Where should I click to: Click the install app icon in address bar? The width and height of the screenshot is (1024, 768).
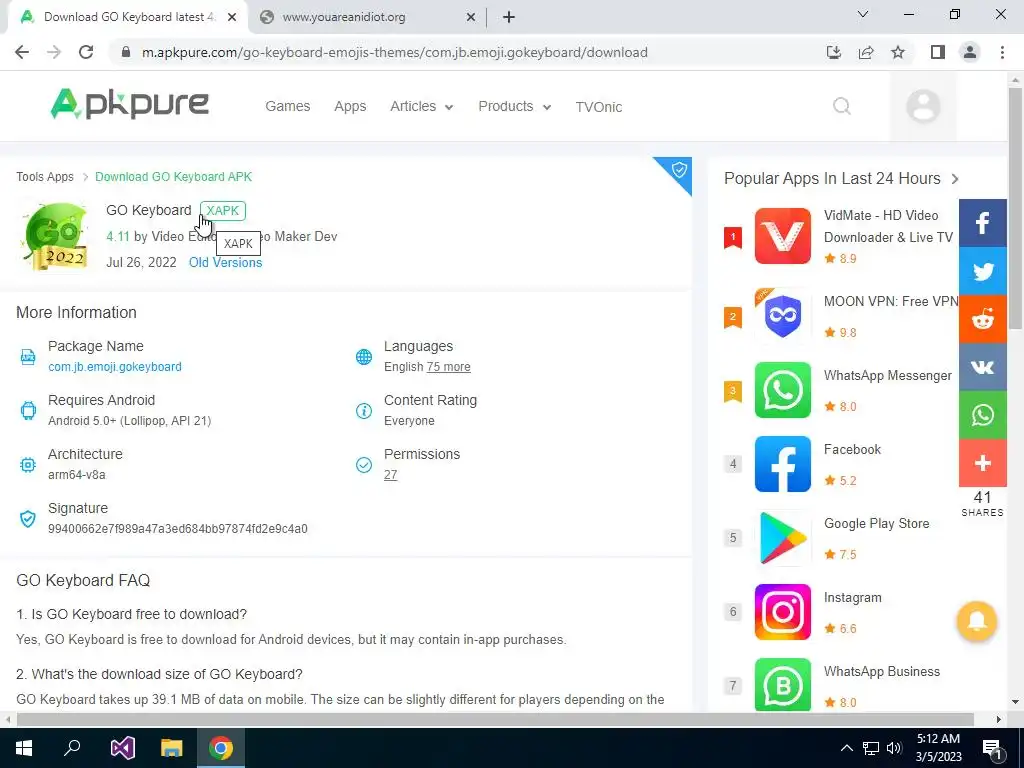tap(834, 52)
